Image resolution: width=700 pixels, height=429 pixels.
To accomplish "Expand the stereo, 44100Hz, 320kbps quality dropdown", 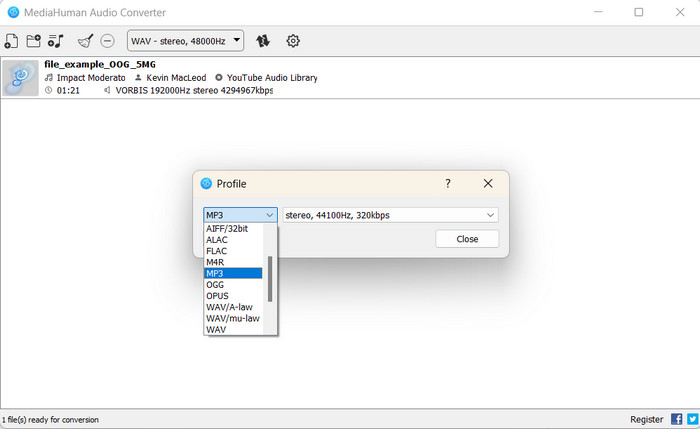I will (390, 215).
